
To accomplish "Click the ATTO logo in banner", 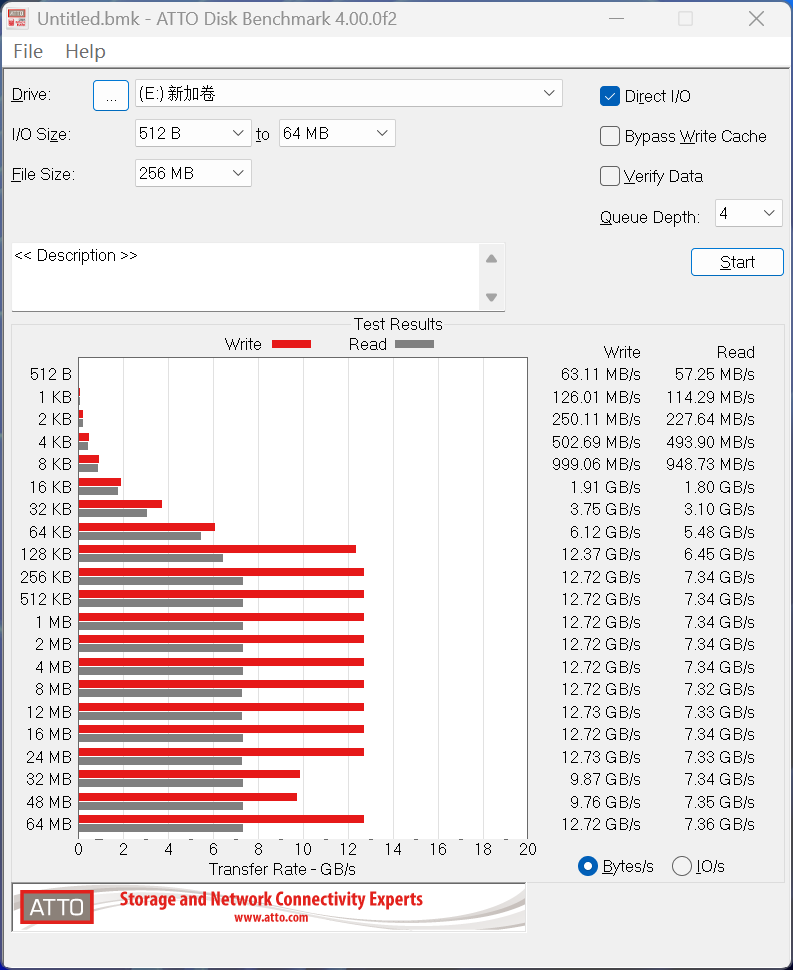I will [x=57, y=907].
